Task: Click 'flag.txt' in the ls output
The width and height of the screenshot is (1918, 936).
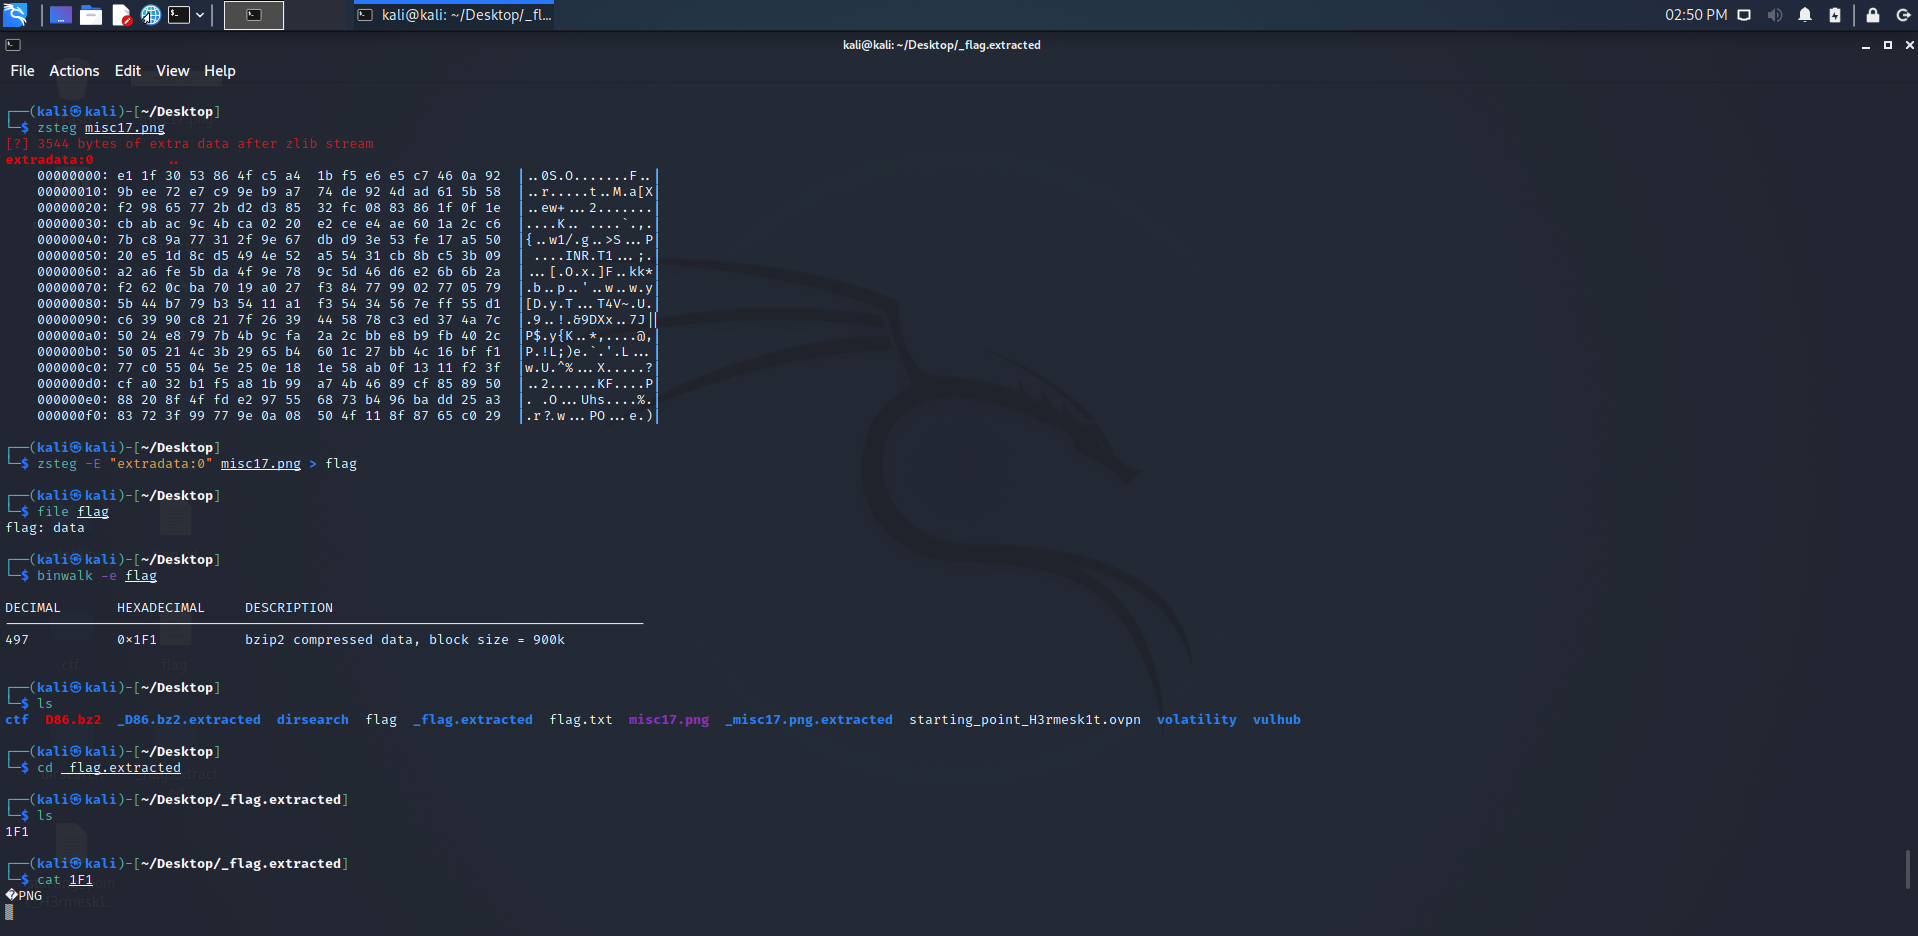Action: [581, 720]
